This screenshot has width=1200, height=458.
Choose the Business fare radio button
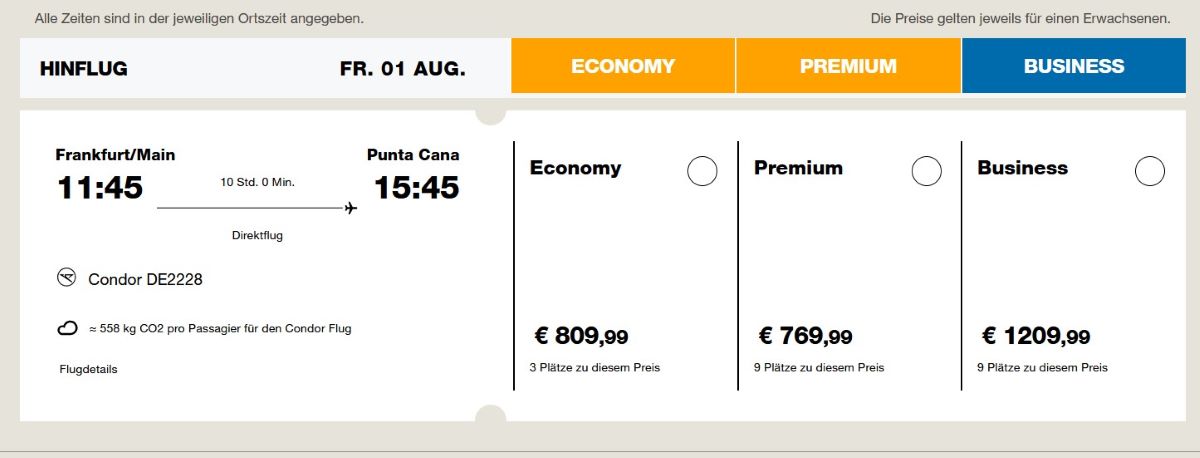click(1150, 171)
